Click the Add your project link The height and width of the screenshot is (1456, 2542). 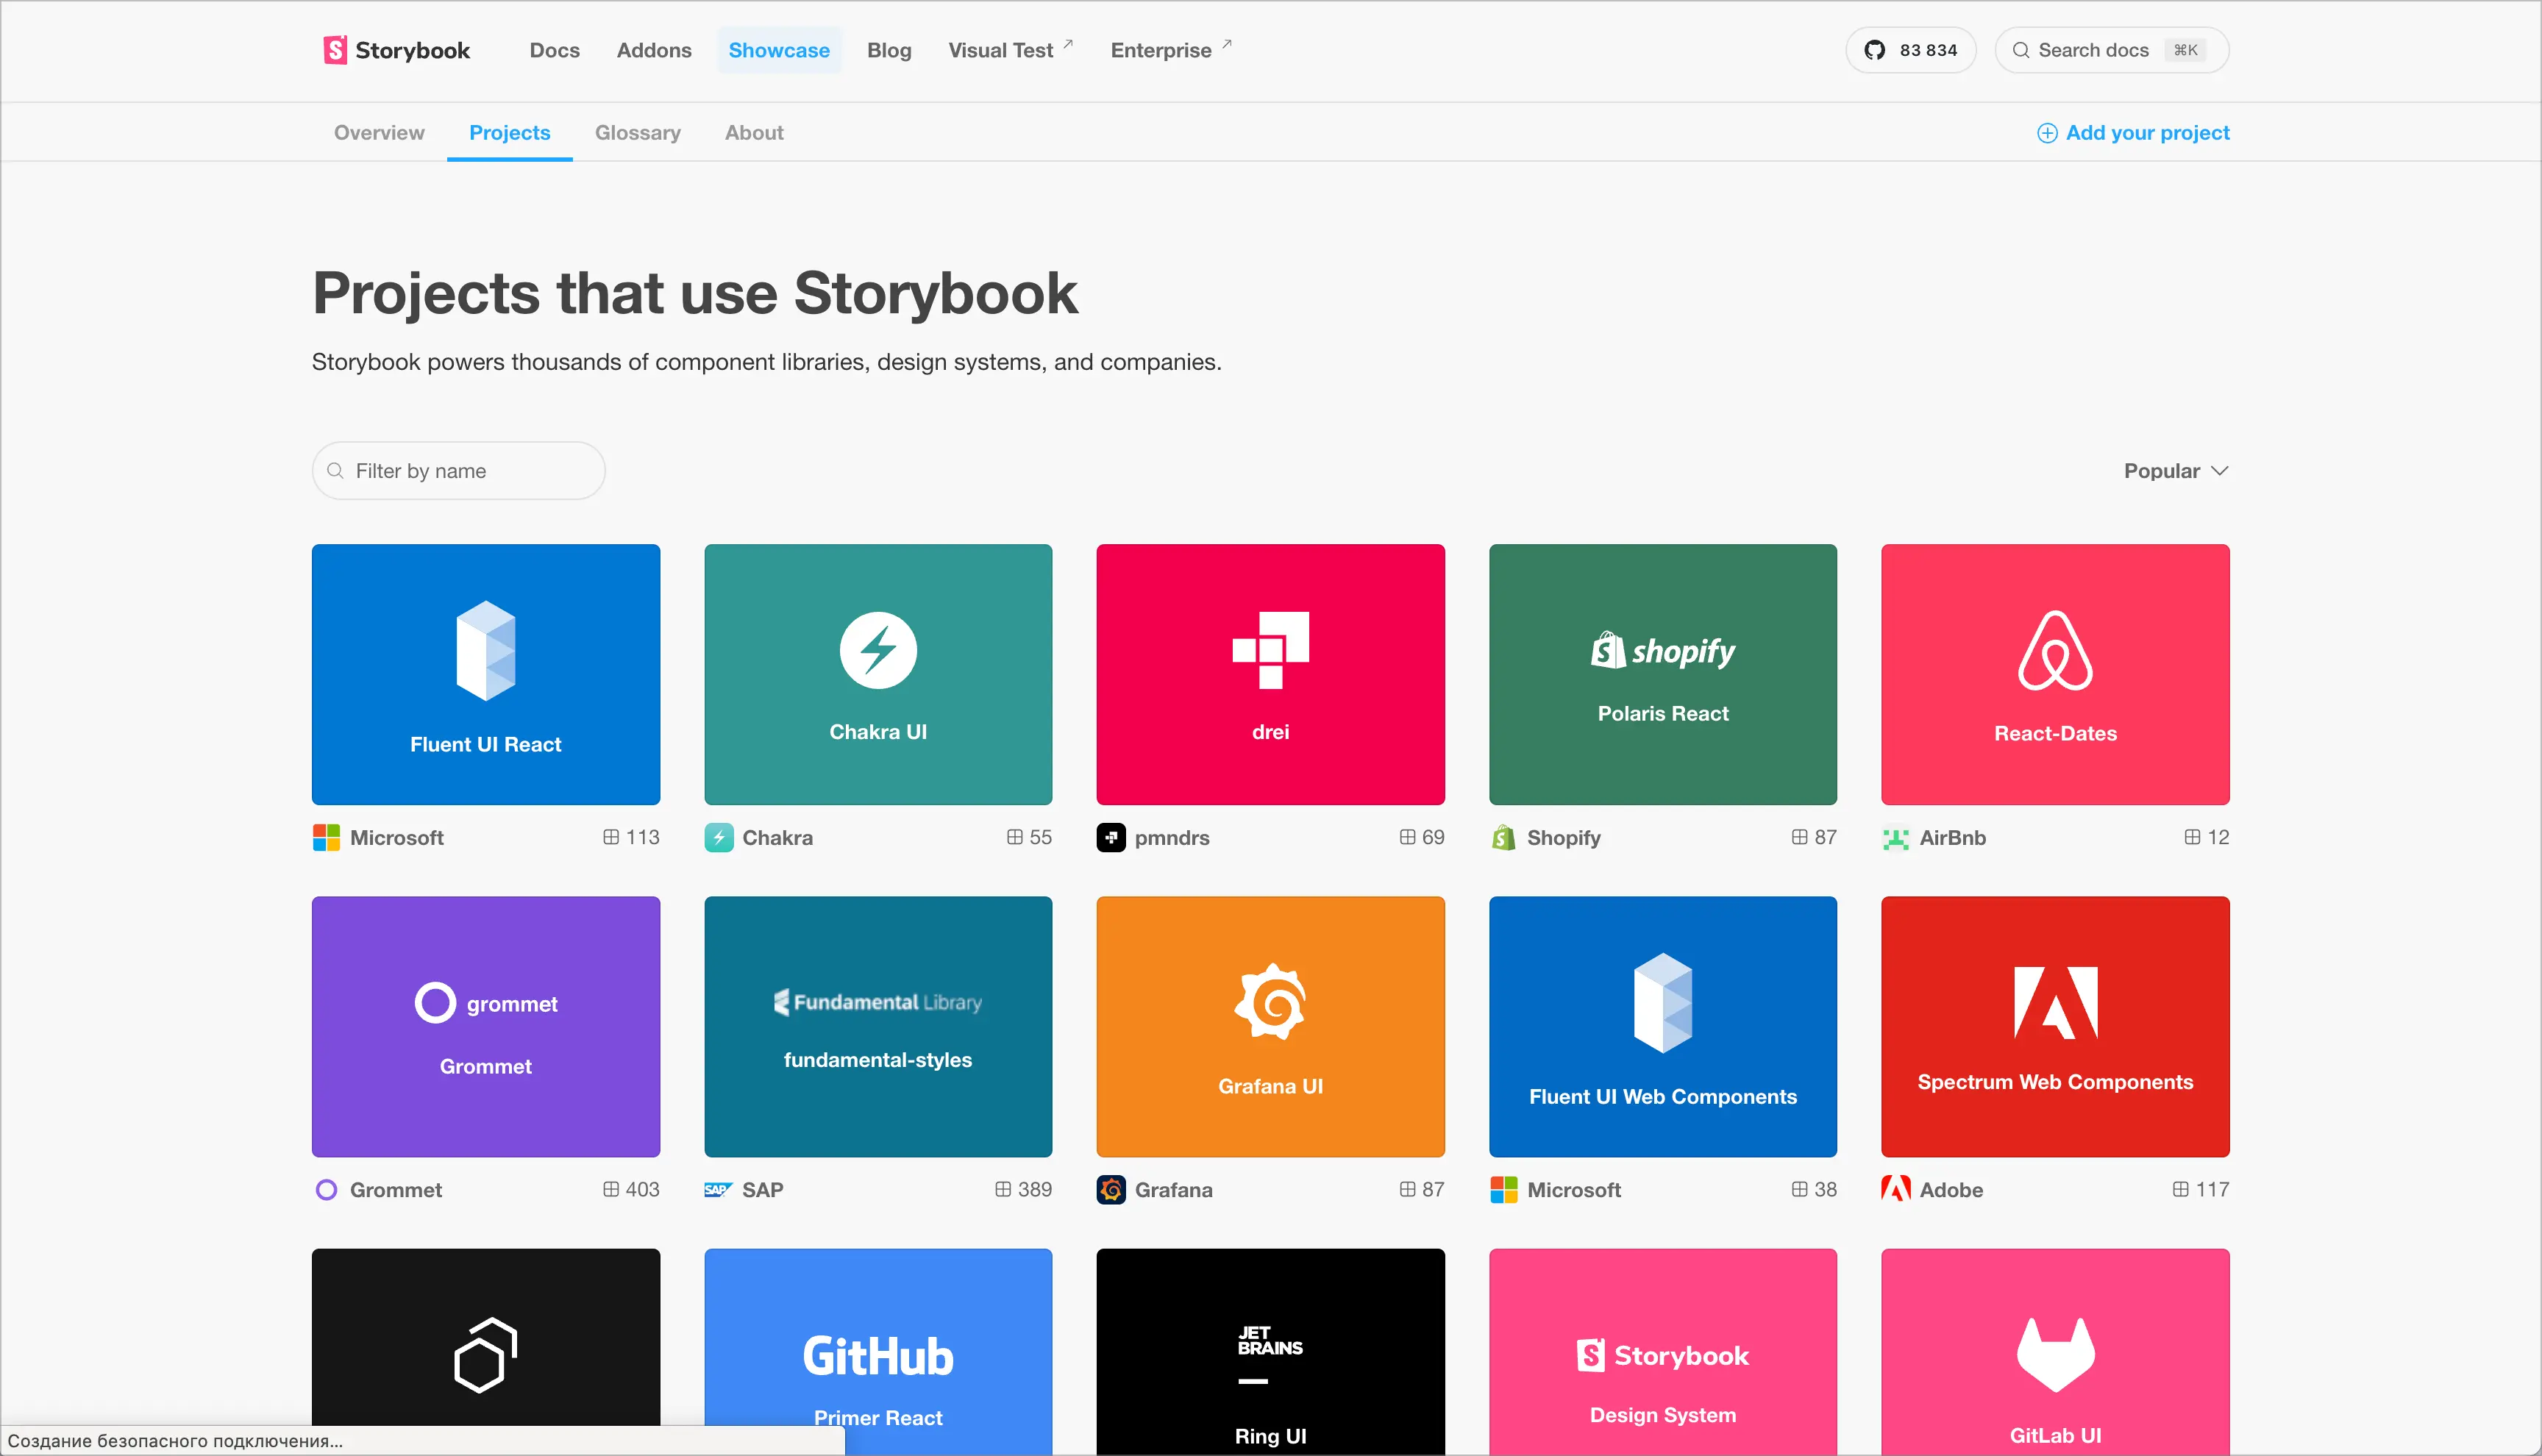click(x=2133, y=133)
